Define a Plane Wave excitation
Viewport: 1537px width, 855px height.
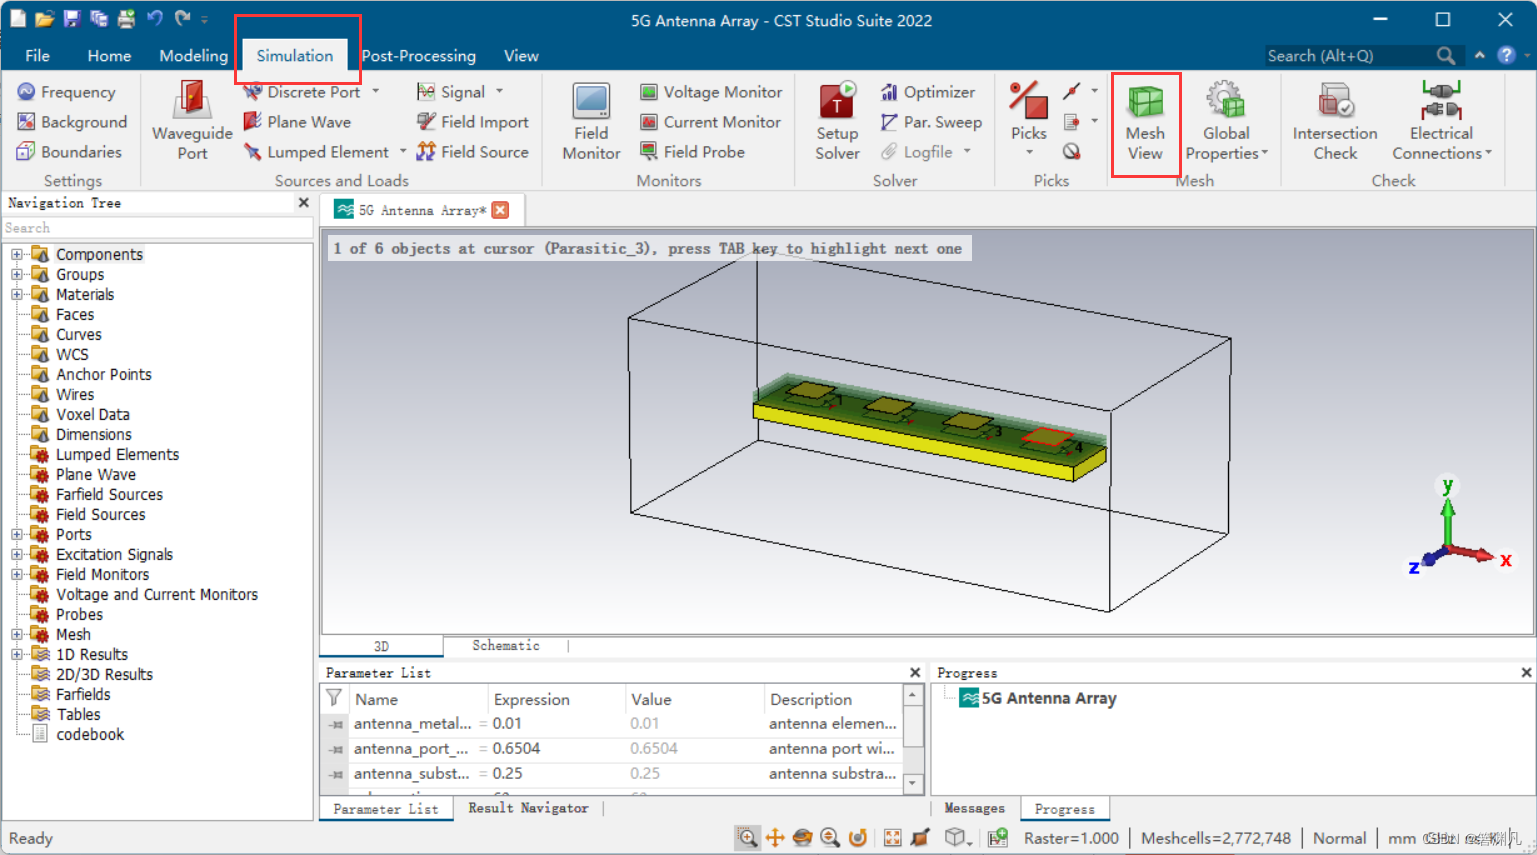pos(298,122)
